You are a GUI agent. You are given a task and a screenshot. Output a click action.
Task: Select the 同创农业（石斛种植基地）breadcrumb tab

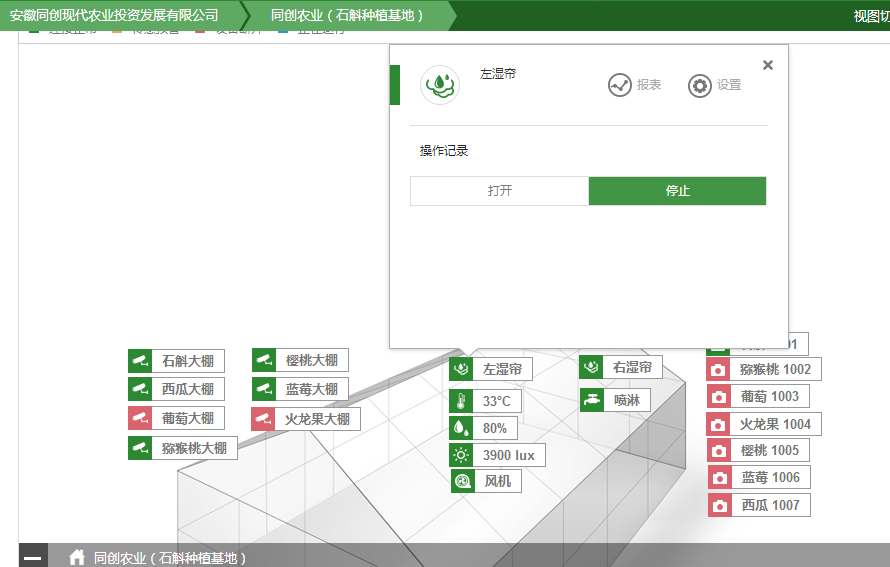347,15
